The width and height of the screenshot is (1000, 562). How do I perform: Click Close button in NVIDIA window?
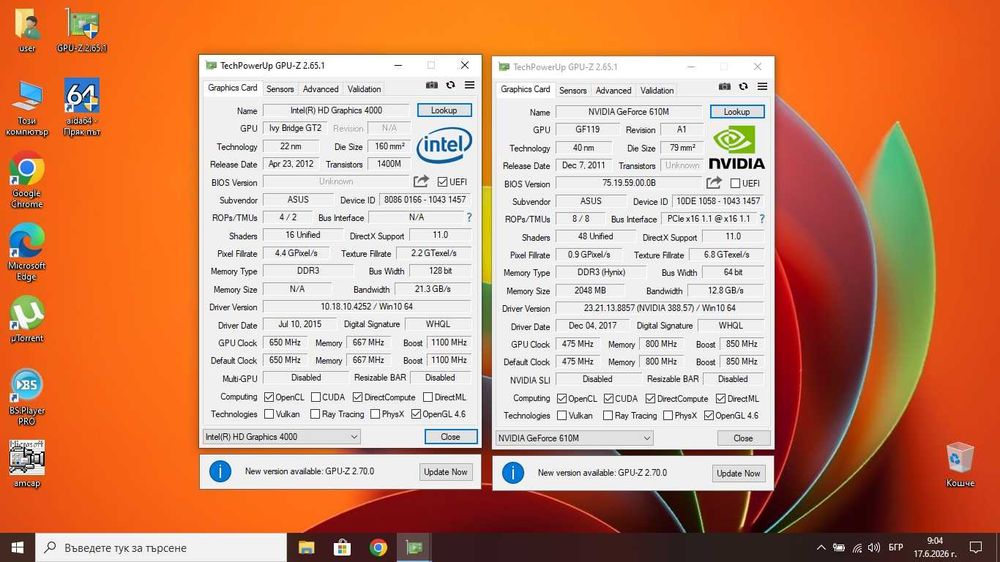(x=743, y=438)
